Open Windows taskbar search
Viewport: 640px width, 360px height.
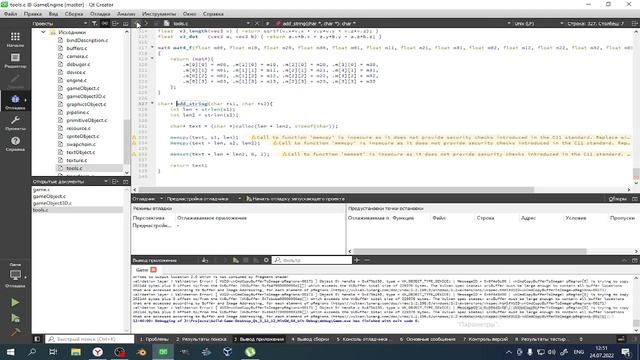point(32,352)
